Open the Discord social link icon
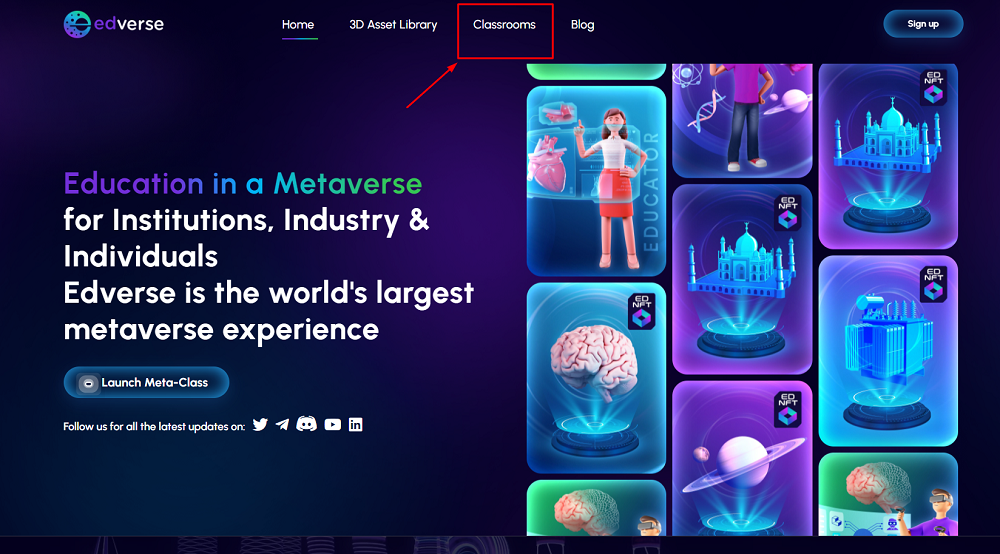Screen dimensions: 1000x554 [307, 424]
